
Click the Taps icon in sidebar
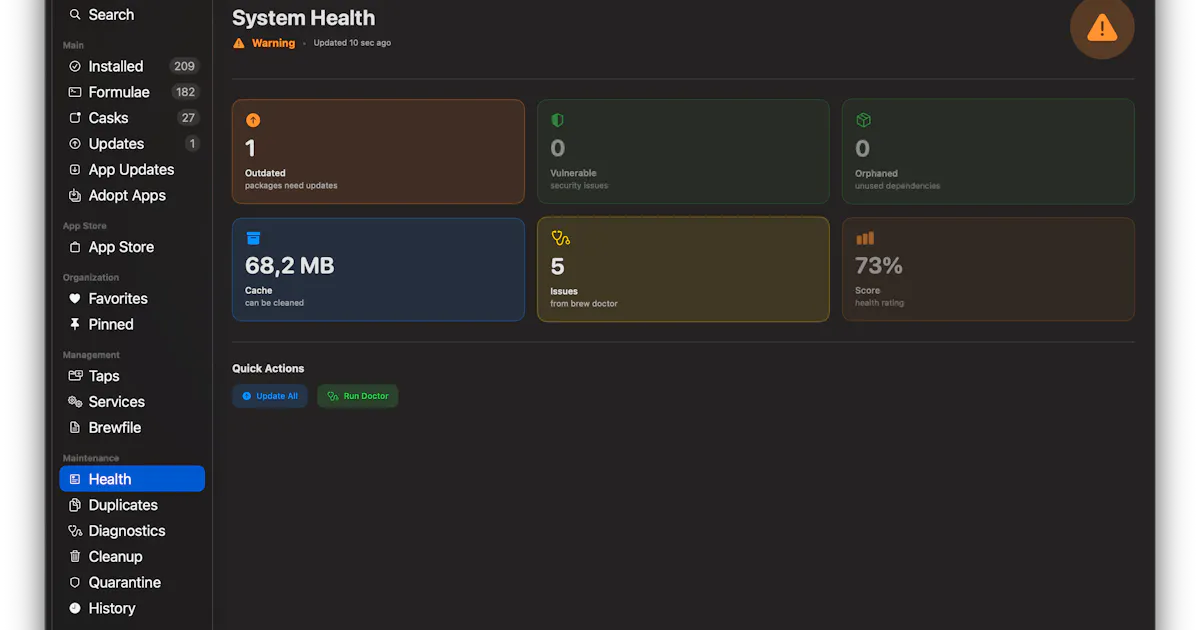75,376
